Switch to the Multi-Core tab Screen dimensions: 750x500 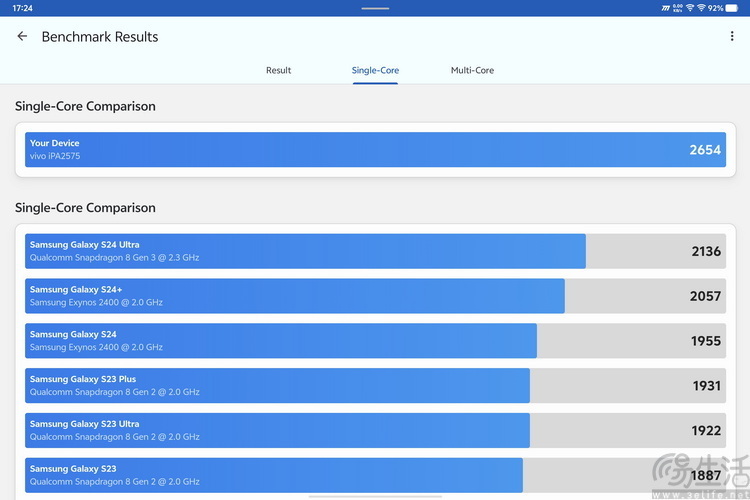click(472, 70)
